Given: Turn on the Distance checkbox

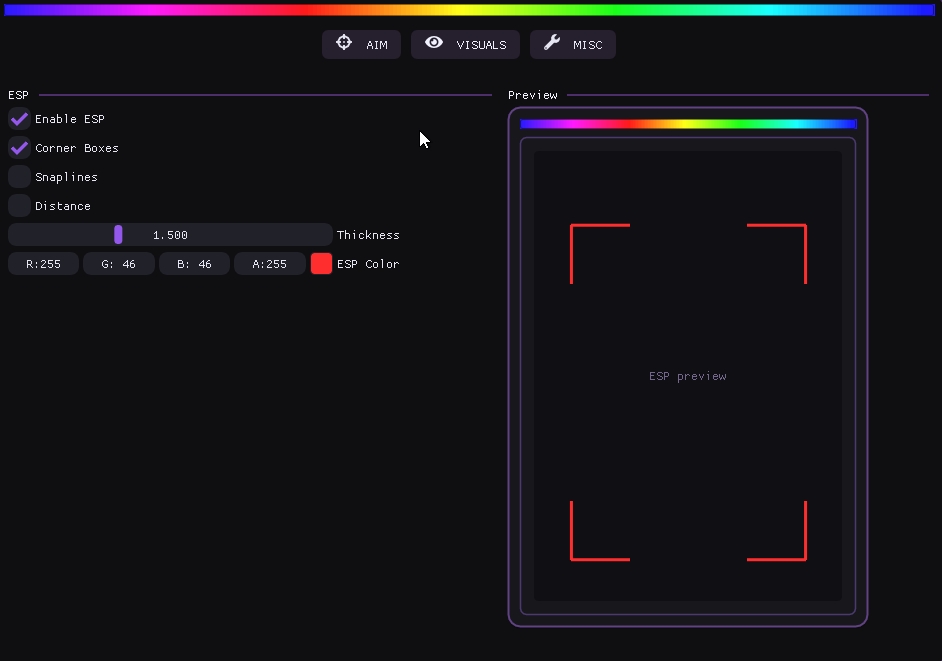Looking at the screenshot, I should [19, 206].
